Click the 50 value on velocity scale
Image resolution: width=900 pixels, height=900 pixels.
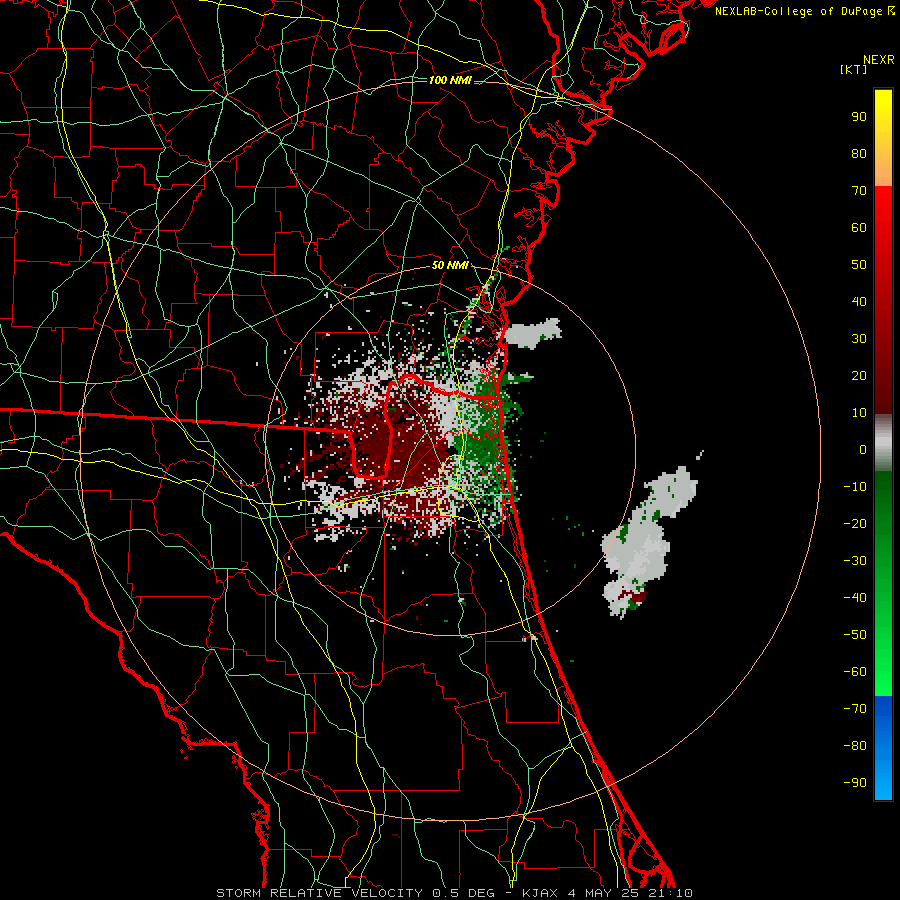(859, 265)
